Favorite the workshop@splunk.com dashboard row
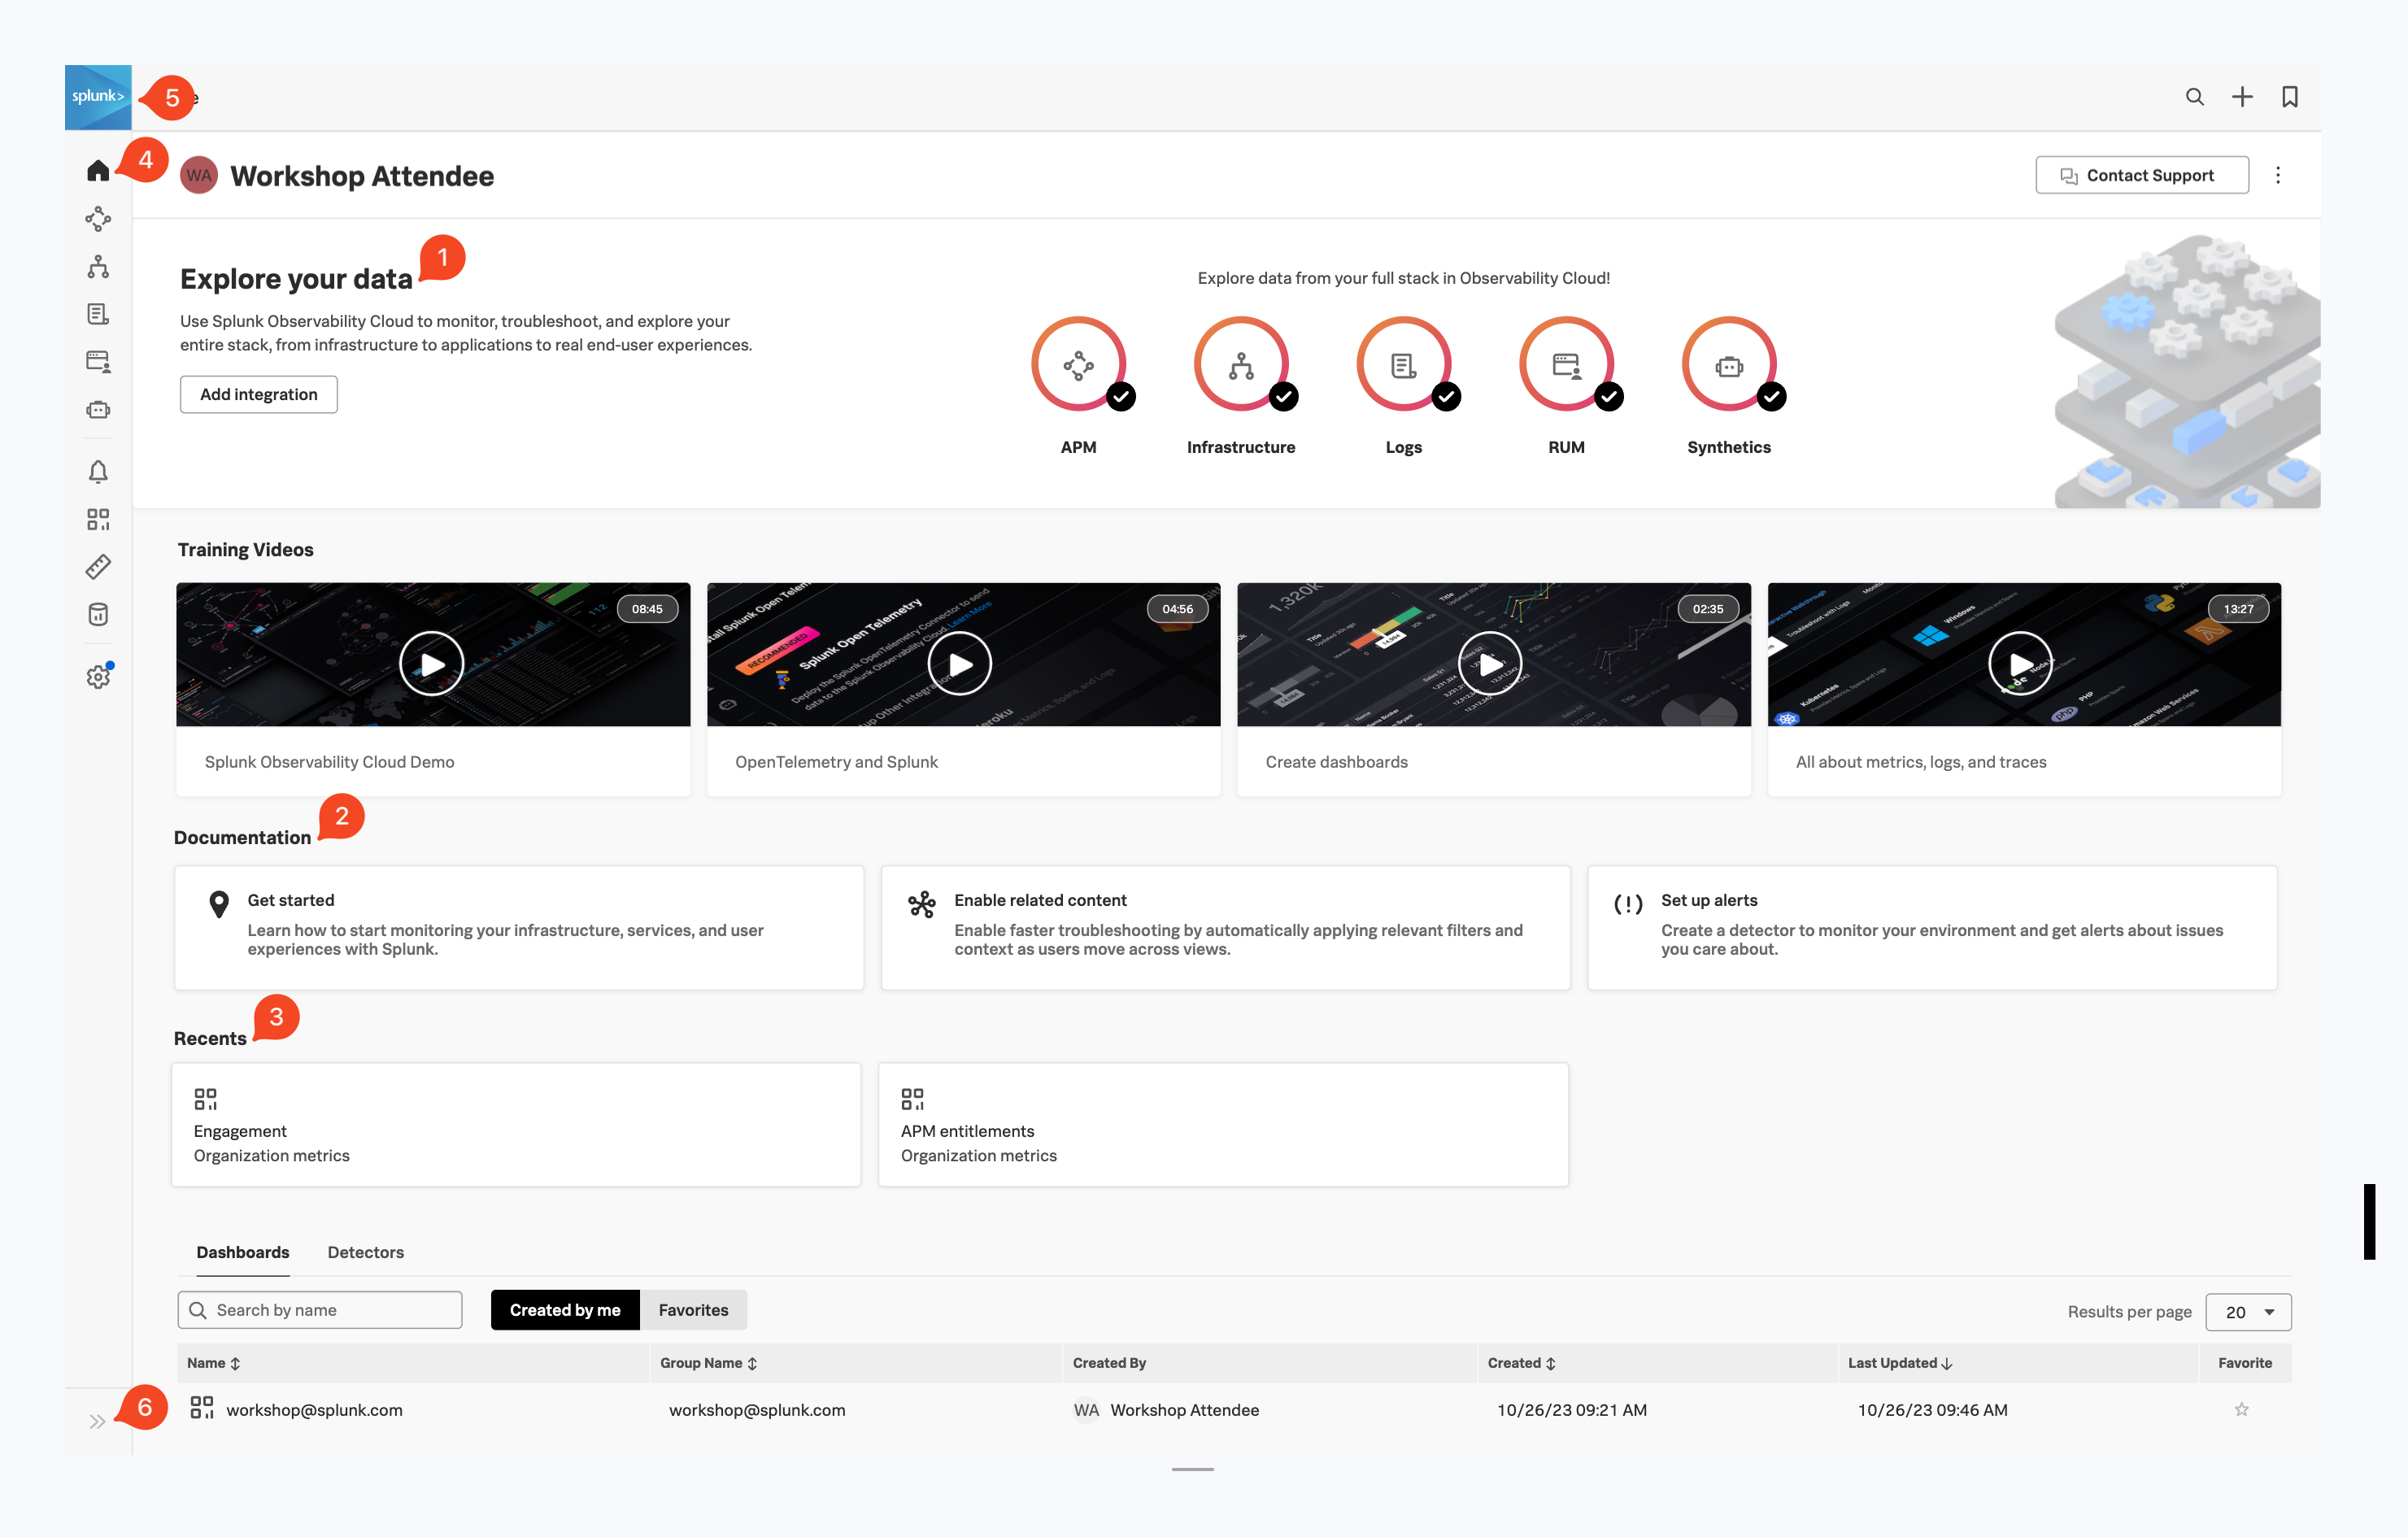 click(x=2242, y=1410)
